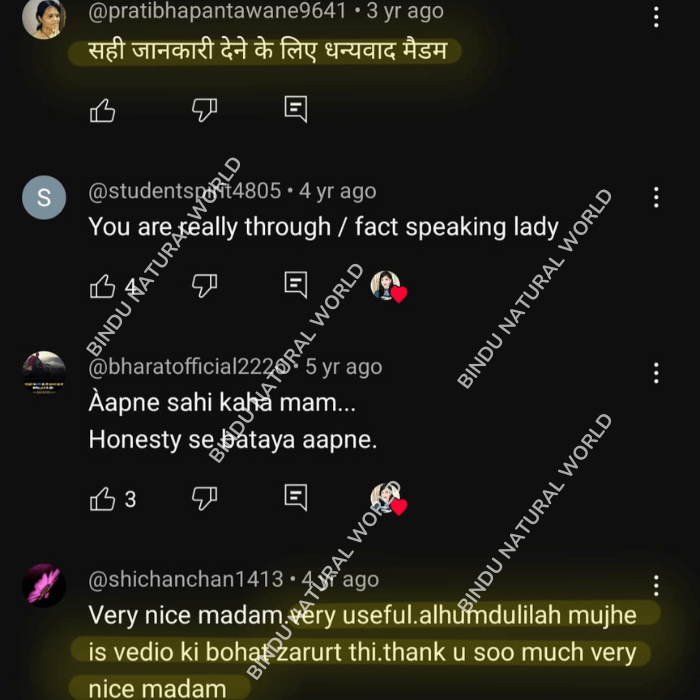
Task: Open the studentspirit4805 'S' avatar
Action: click(x=44, y=197)
